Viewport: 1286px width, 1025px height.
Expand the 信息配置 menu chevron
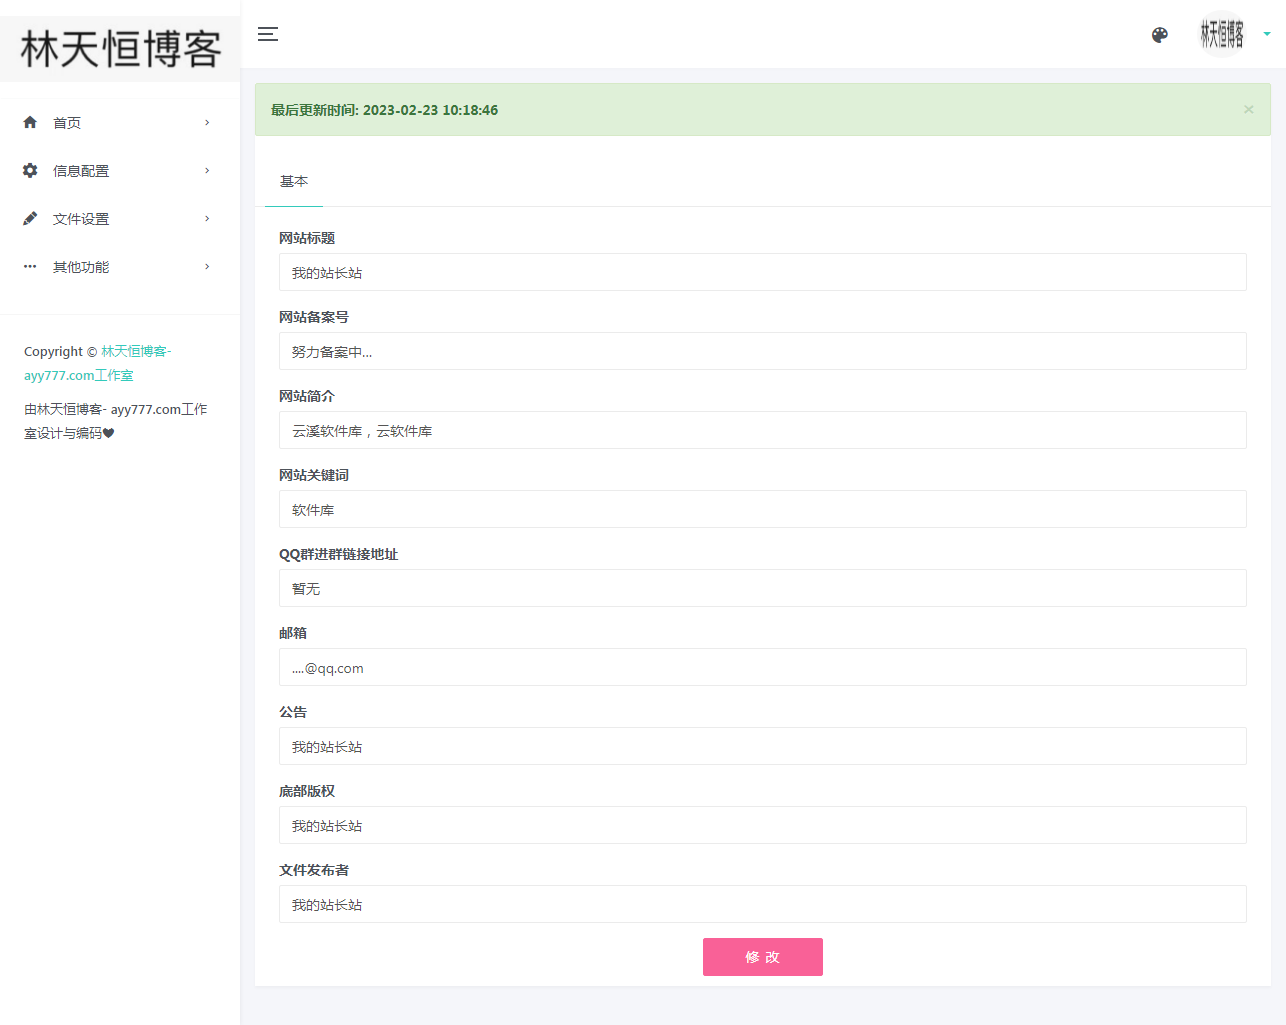pyautogui.click(x=207, y=170)
